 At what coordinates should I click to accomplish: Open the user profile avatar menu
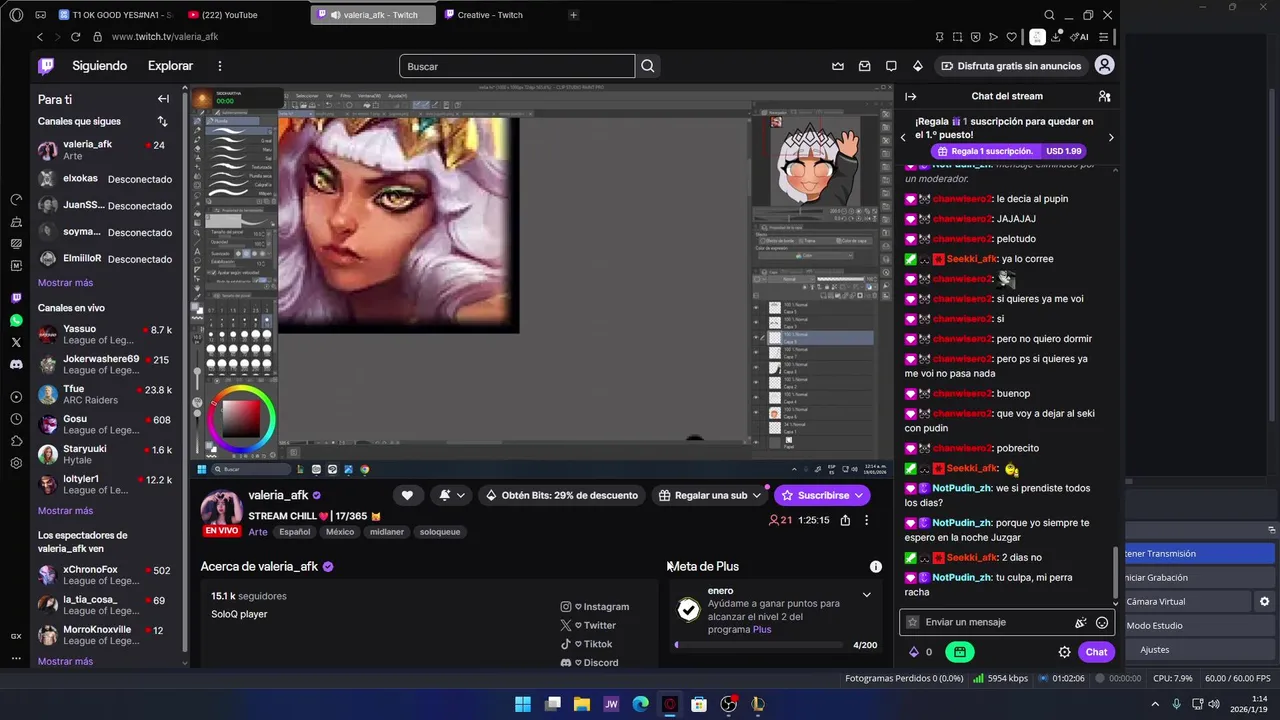point(1105,65)
